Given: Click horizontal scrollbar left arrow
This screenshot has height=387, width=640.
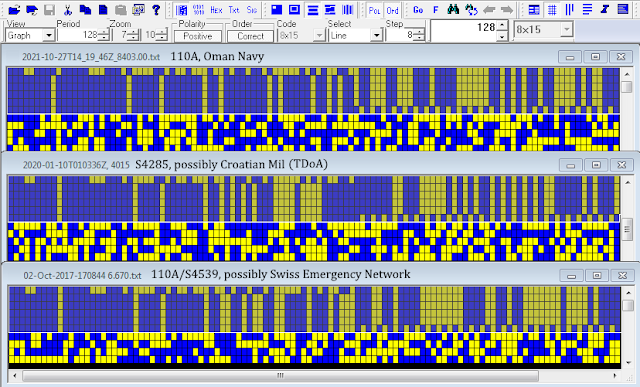Looking at the screenshot, I should (x=15, y=376).
